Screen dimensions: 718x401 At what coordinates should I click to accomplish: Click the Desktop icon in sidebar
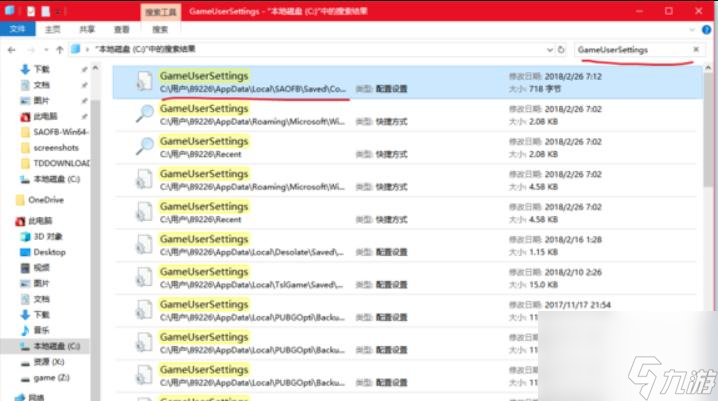point(25,252)
